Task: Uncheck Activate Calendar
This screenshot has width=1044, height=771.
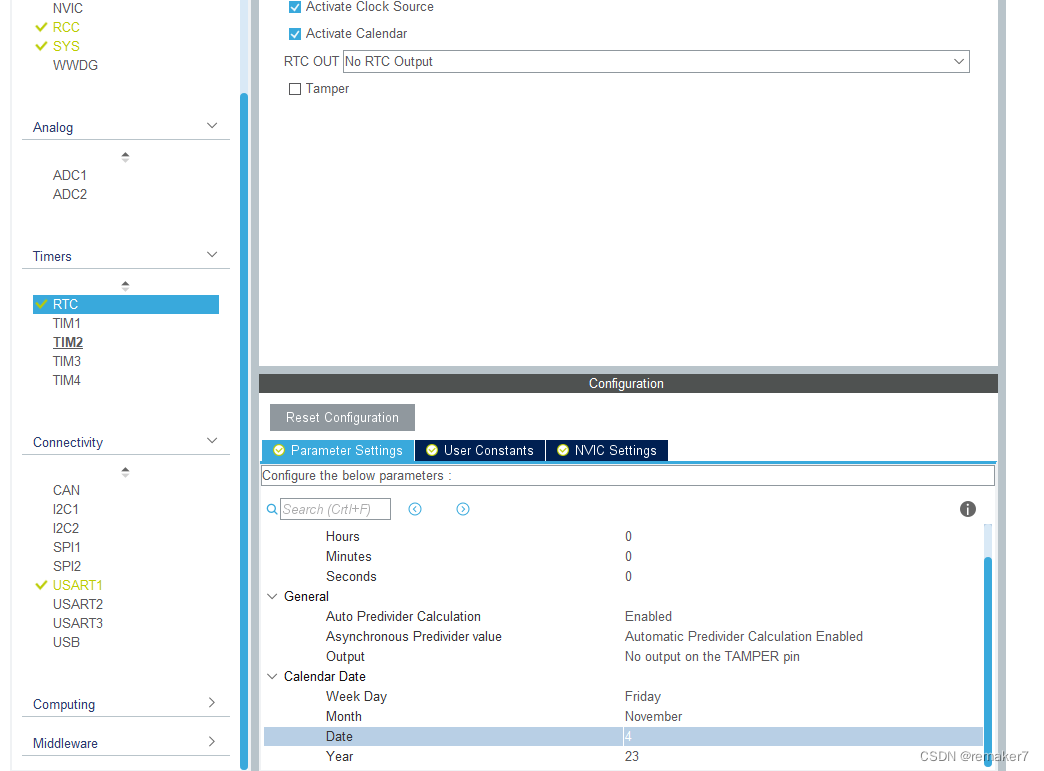Action: coord(295,34)
